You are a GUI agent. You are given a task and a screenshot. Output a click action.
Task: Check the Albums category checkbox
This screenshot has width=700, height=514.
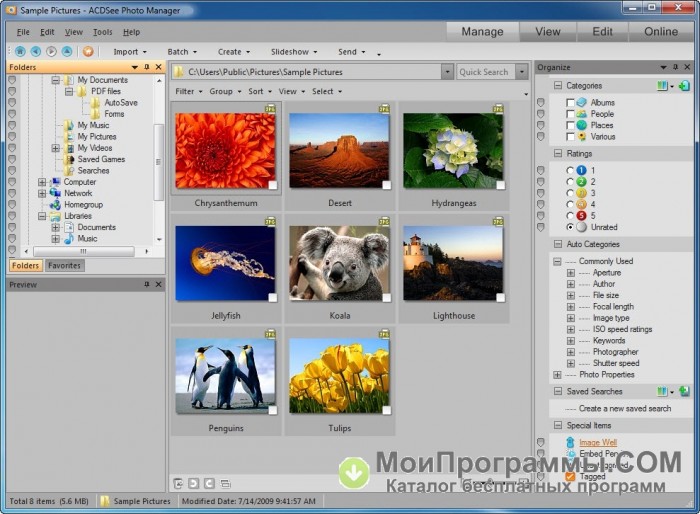pyautogui.click(x=570, y=102)
